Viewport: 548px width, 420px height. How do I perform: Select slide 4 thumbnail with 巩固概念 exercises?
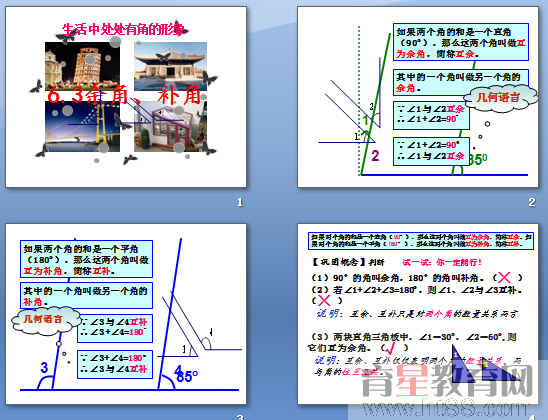pyautogui.click(x=418, y=314)
